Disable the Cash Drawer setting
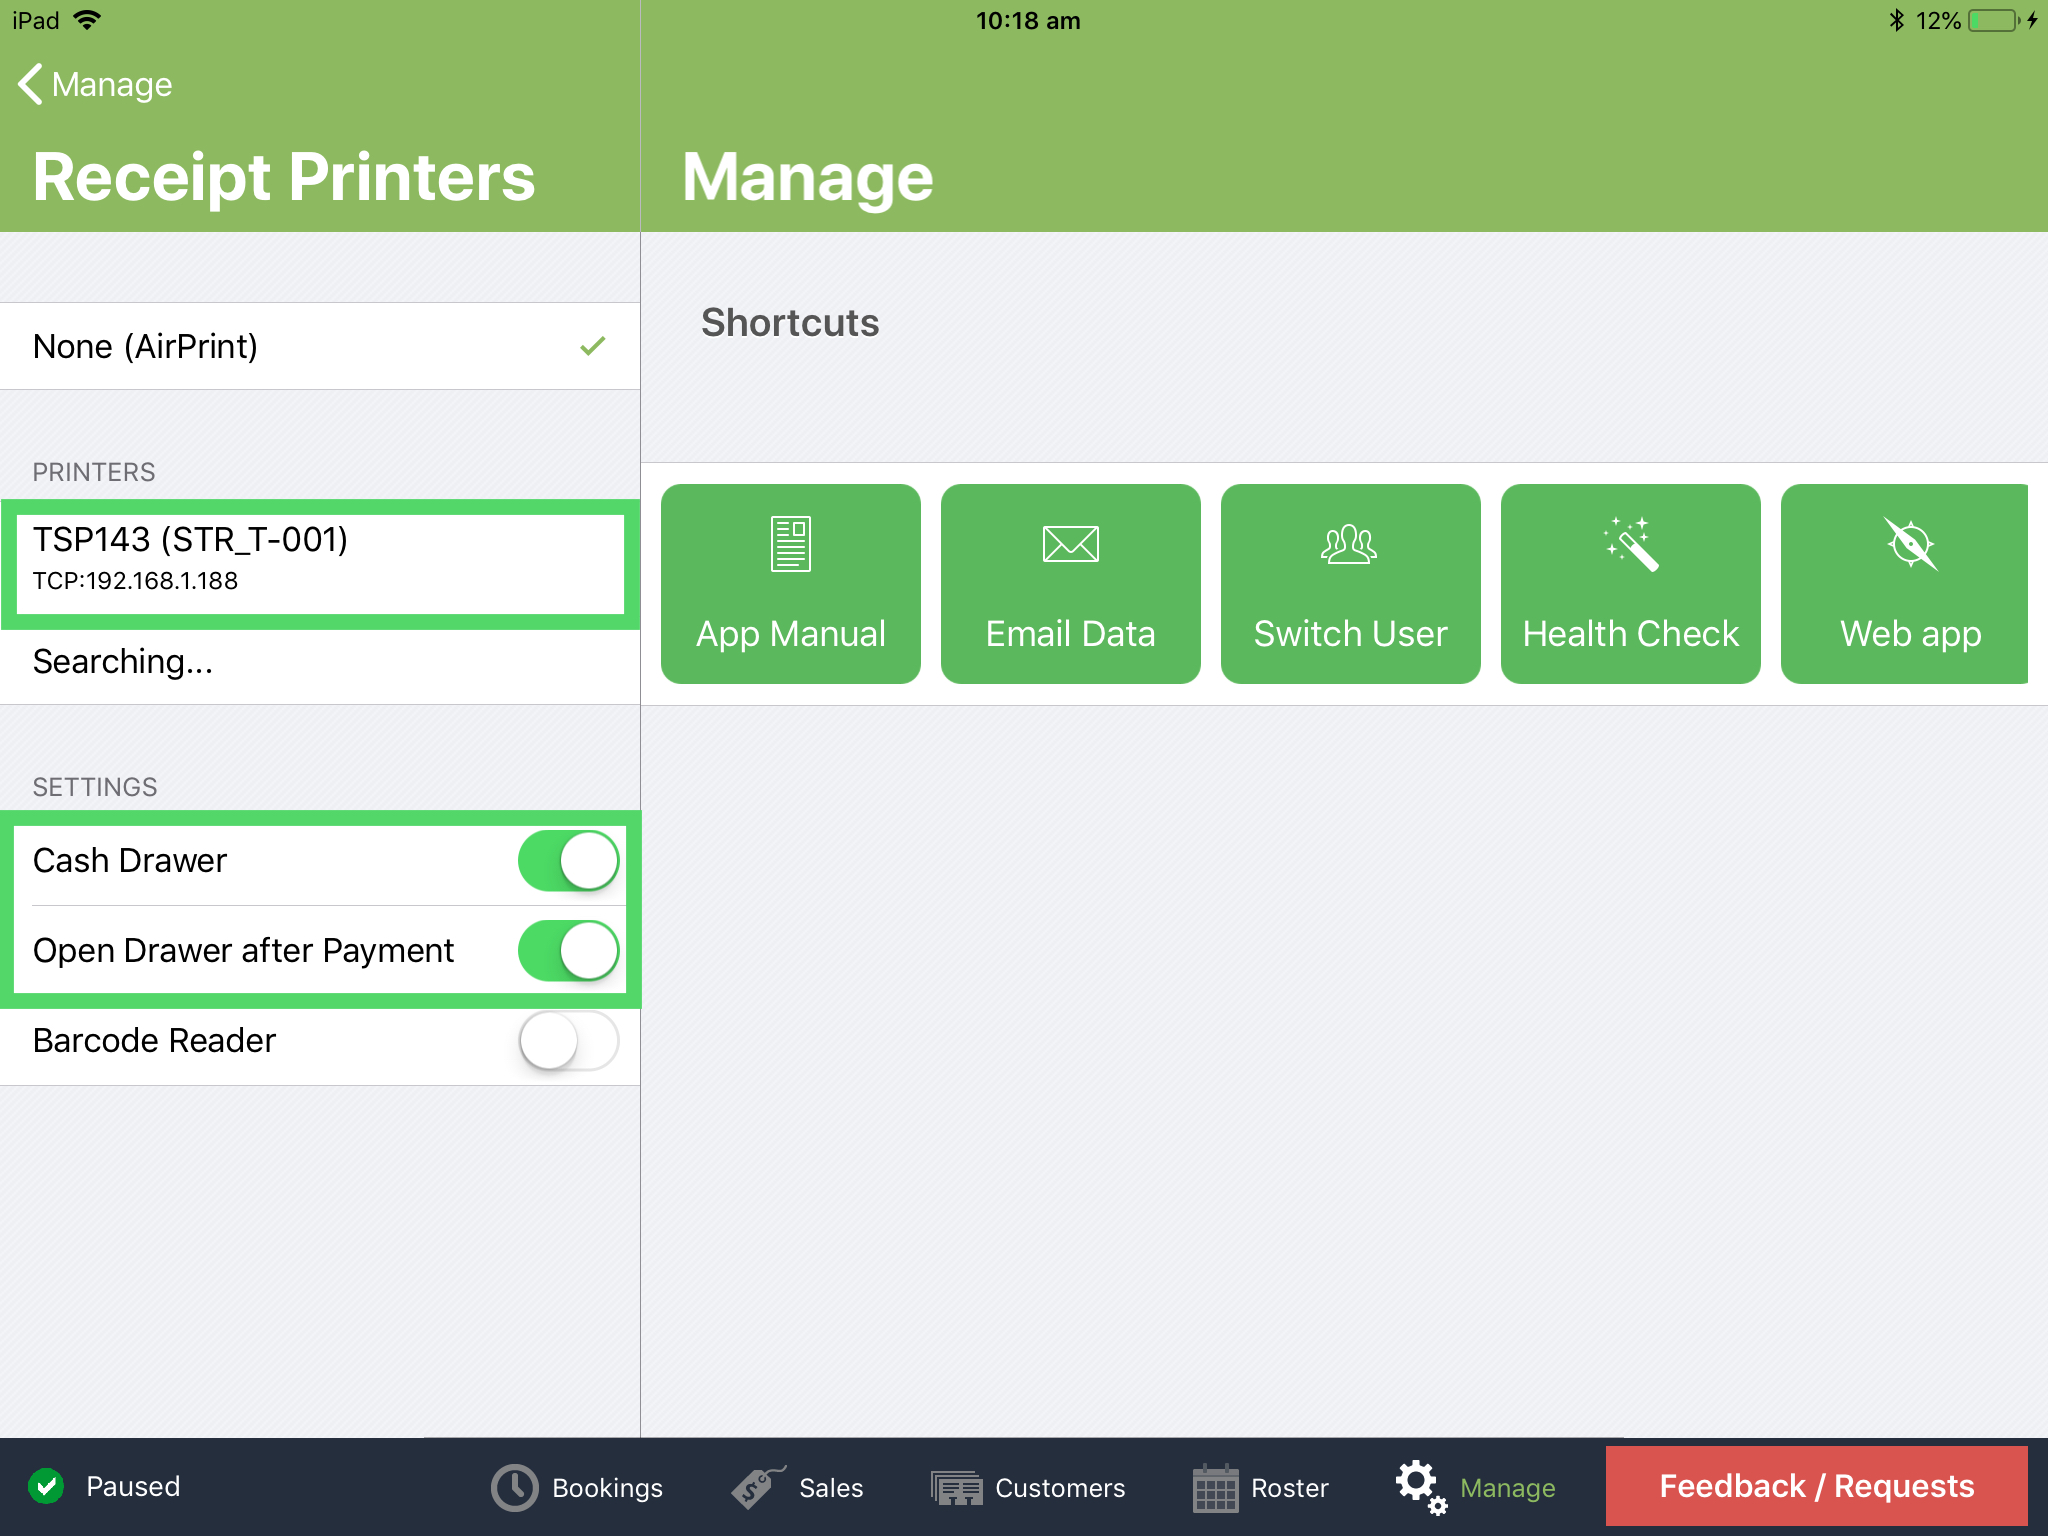Image resolution: width=2048 pixels, height=1536 pixels. (567, 859)
